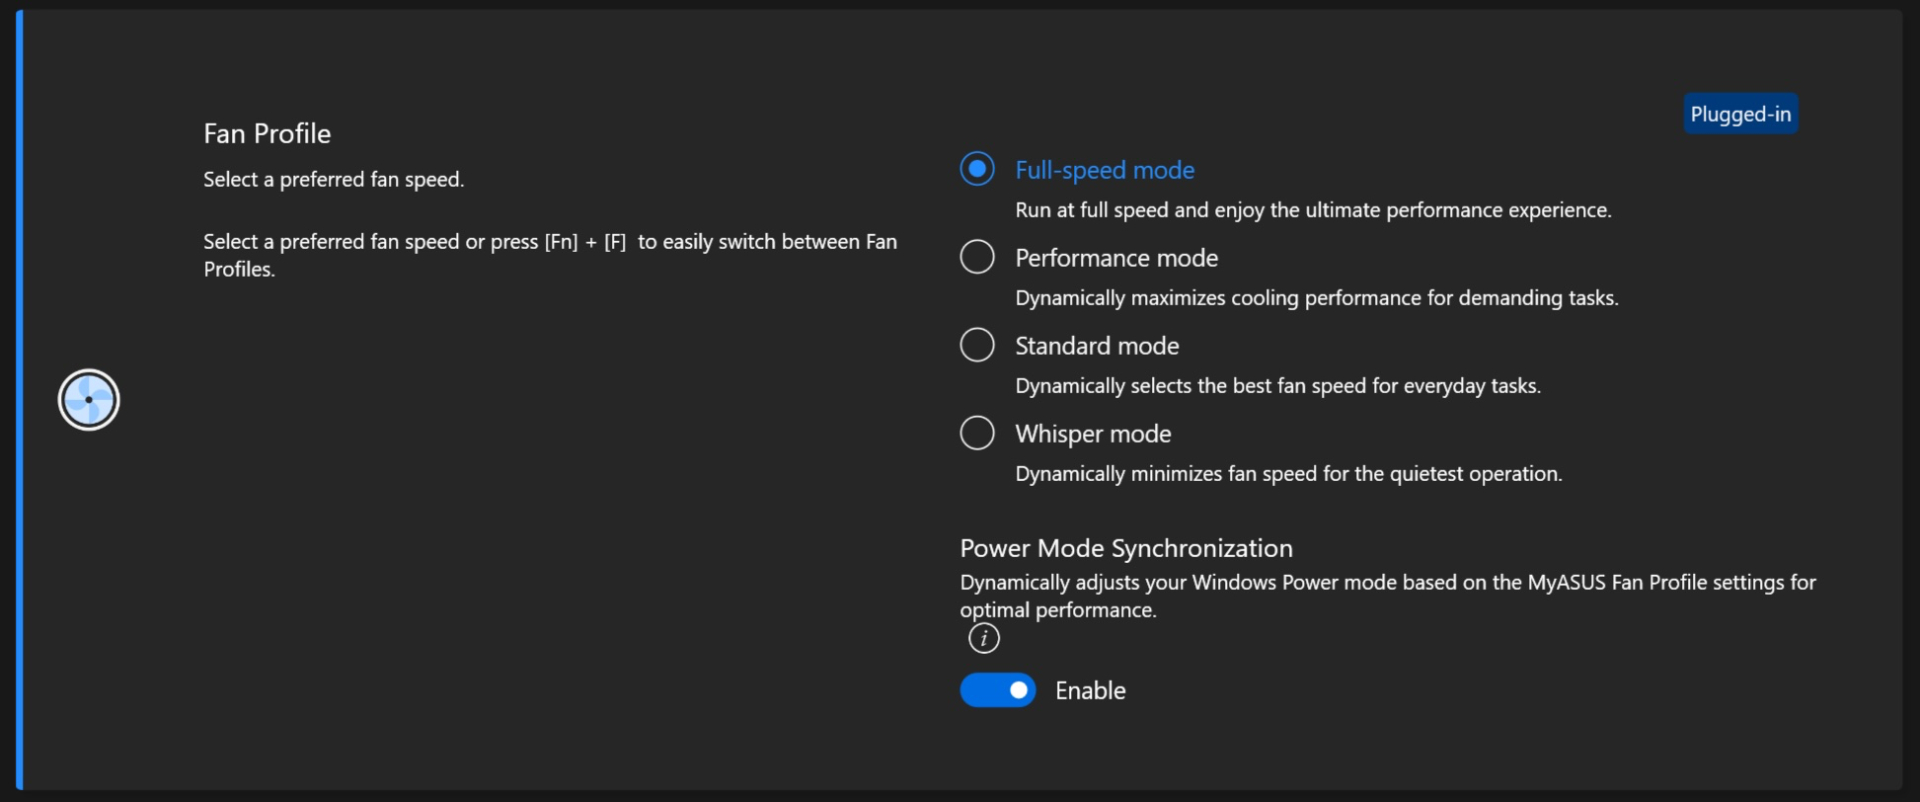1920x802 pixels.
Task: Click the Plugged-in status badge
Action: (1740, 114)
